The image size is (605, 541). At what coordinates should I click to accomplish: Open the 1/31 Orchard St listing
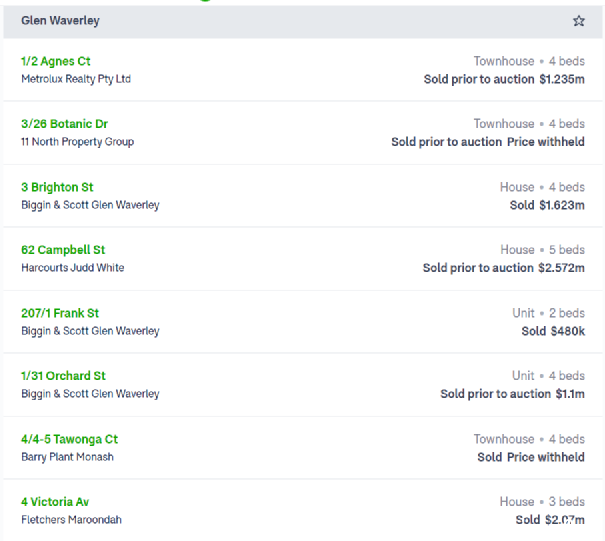point(63,376)
